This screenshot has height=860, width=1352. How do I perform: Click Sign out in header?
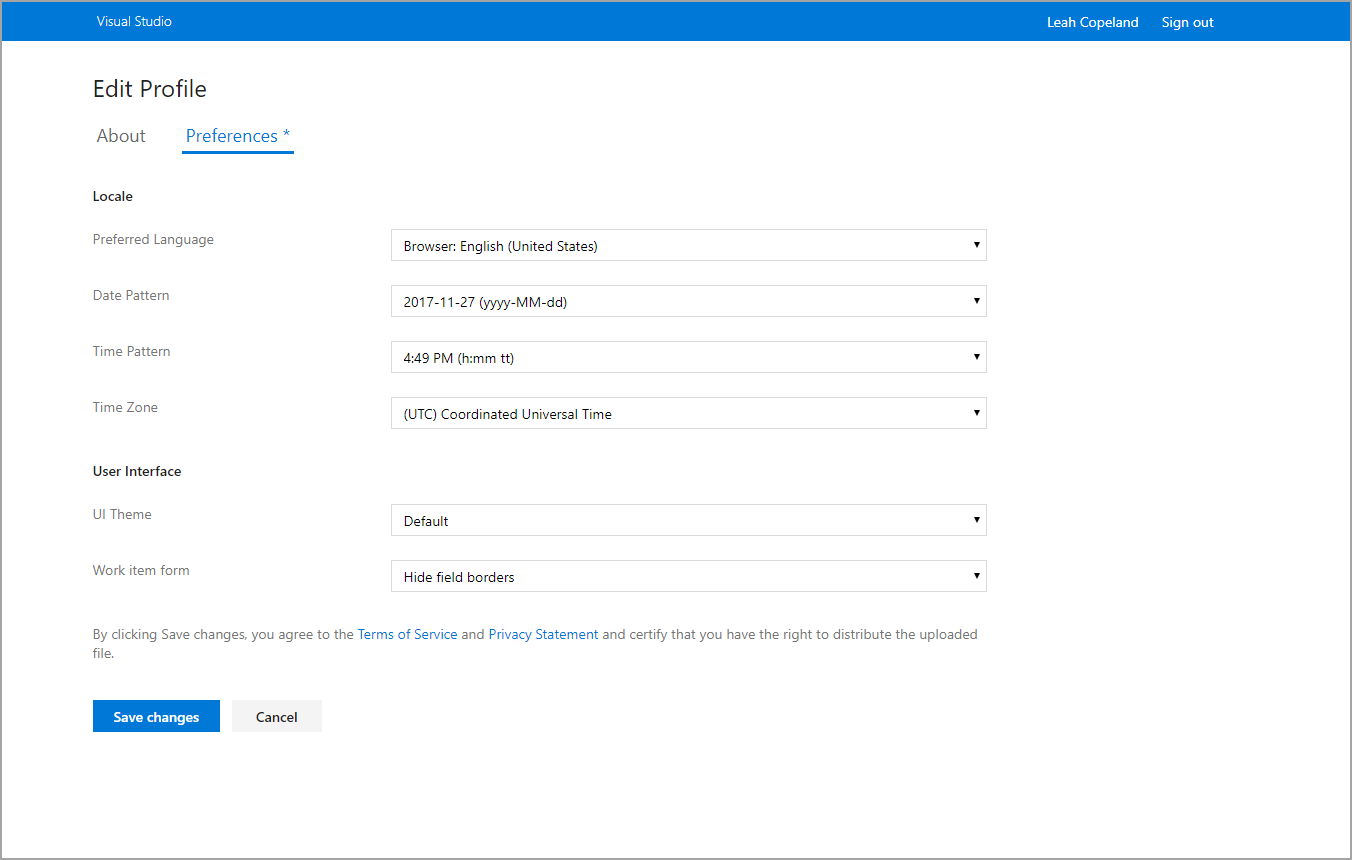tap(1187, 22)
